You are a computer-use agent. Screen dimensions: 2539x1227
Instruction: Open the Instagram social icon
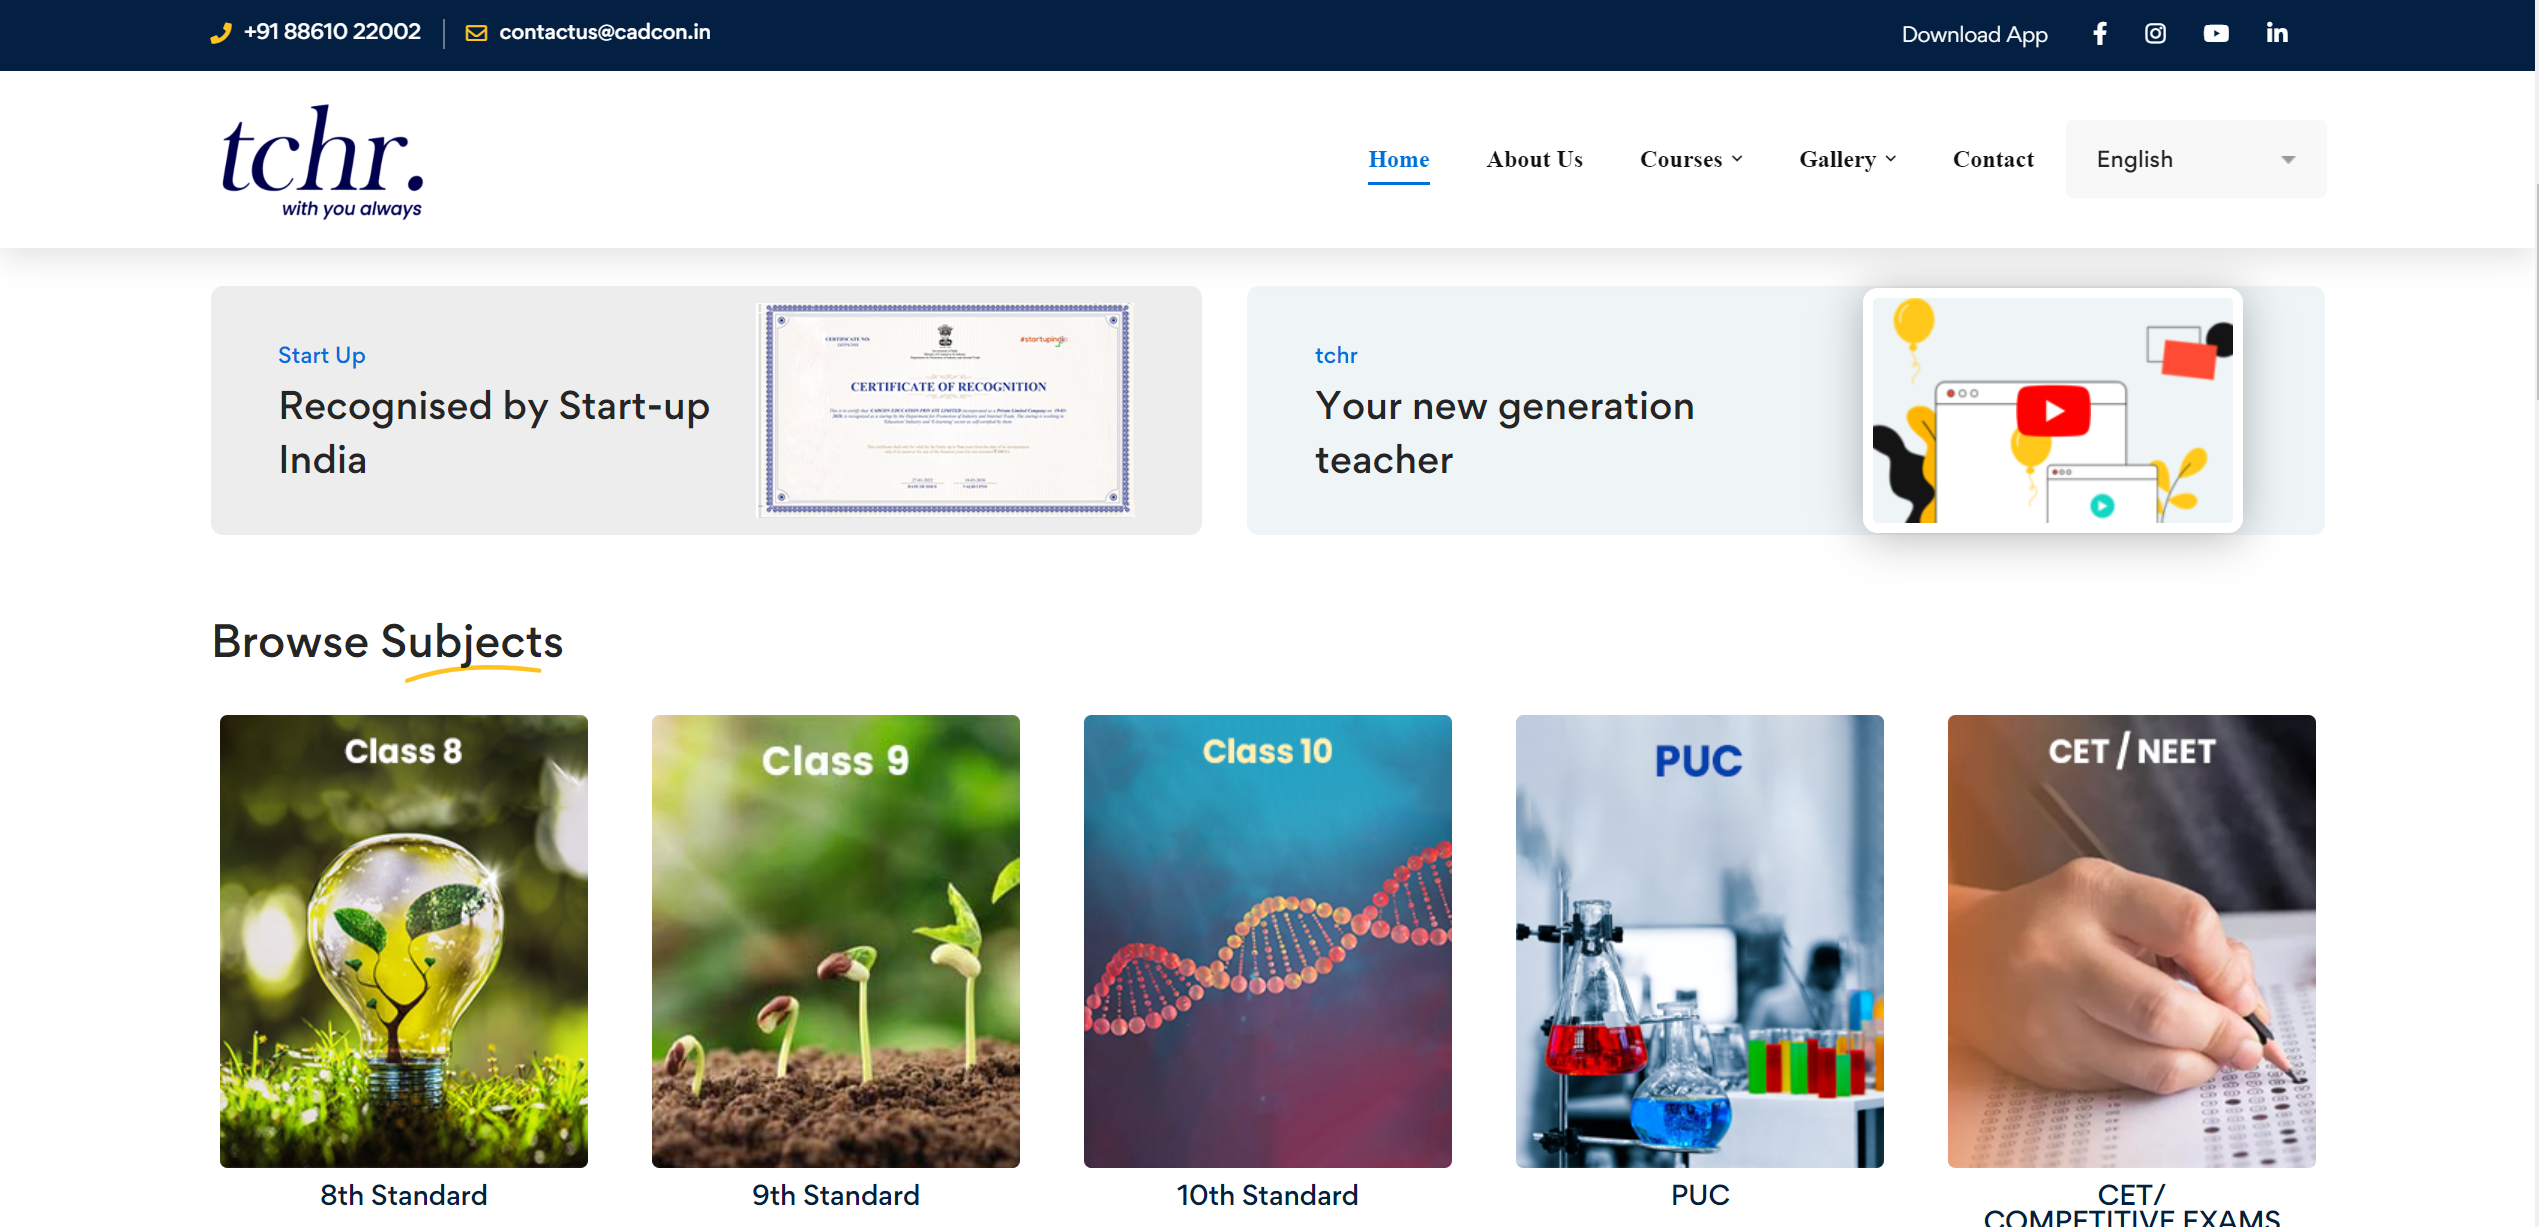(x=2155, y=34)
